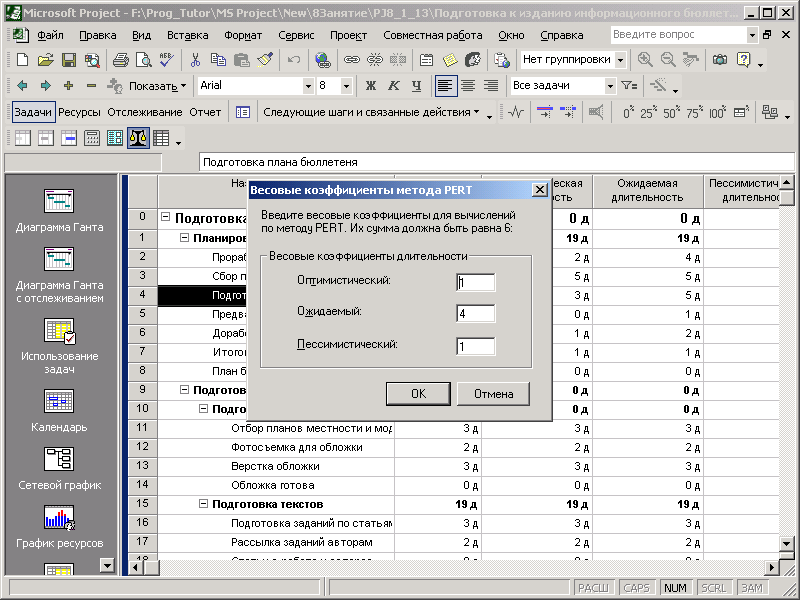Screen dimensions: 800x600
Task: Click the New document icon
Action: point(22,60)
